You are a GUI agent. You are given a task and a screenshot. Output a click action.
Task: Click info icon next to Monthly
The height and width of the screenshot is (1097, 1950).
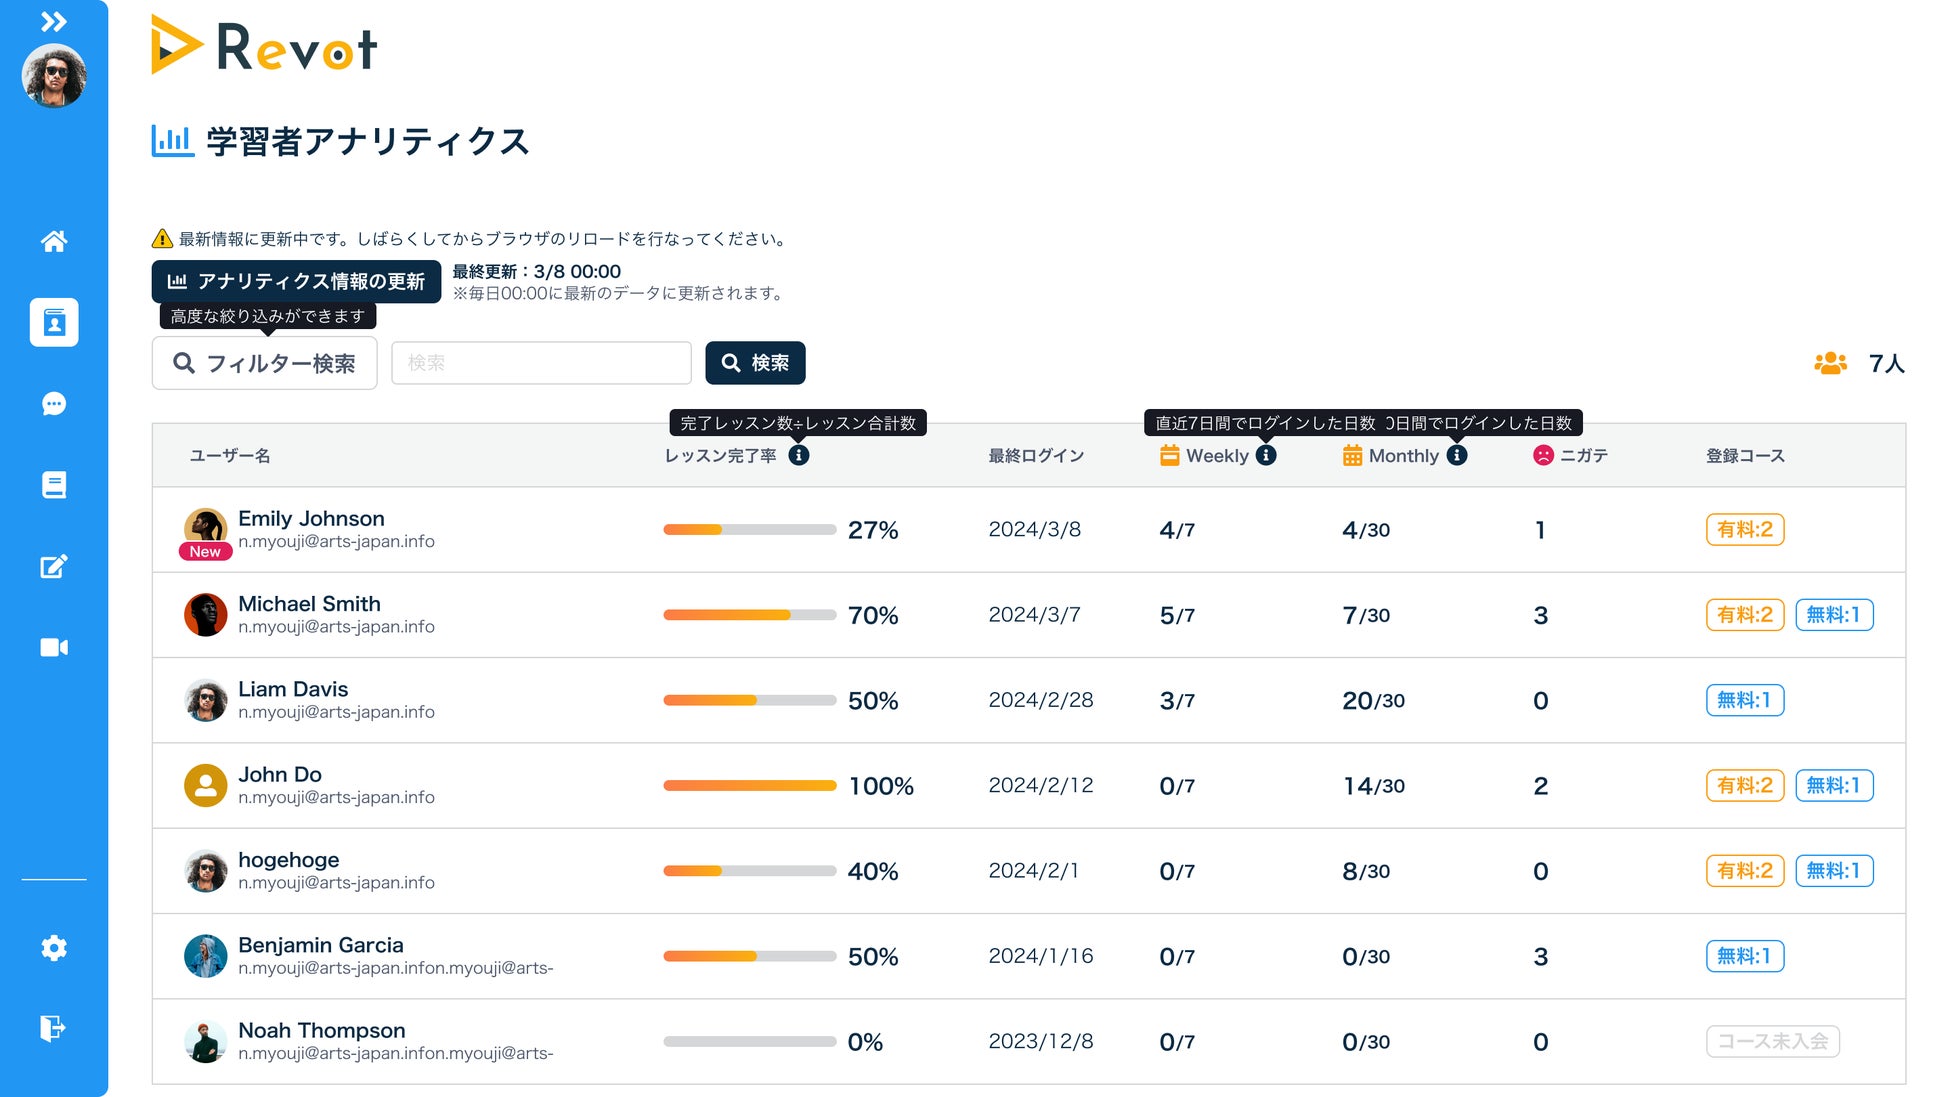1457,455
